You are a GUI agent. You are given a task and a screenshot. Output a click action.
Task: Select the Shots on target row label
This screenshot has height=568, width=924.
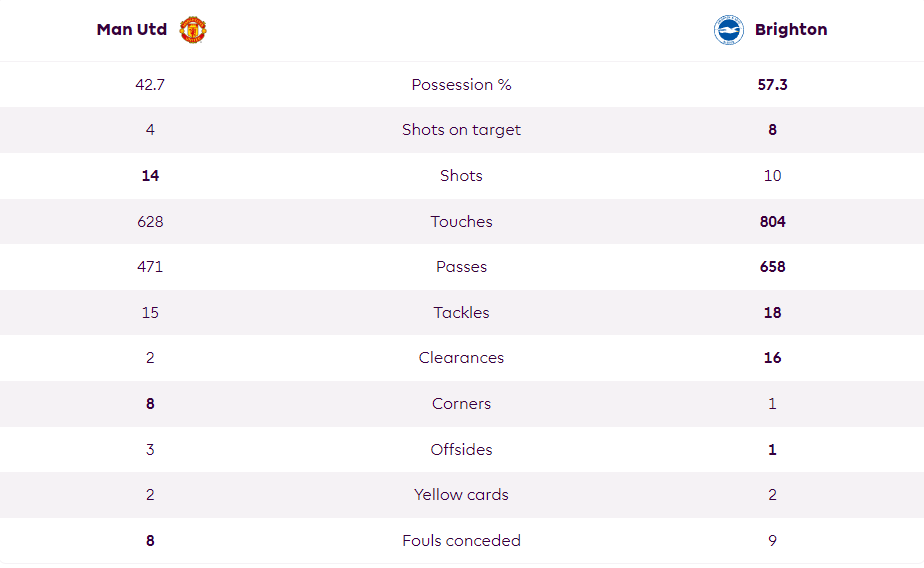coord(461,130)
